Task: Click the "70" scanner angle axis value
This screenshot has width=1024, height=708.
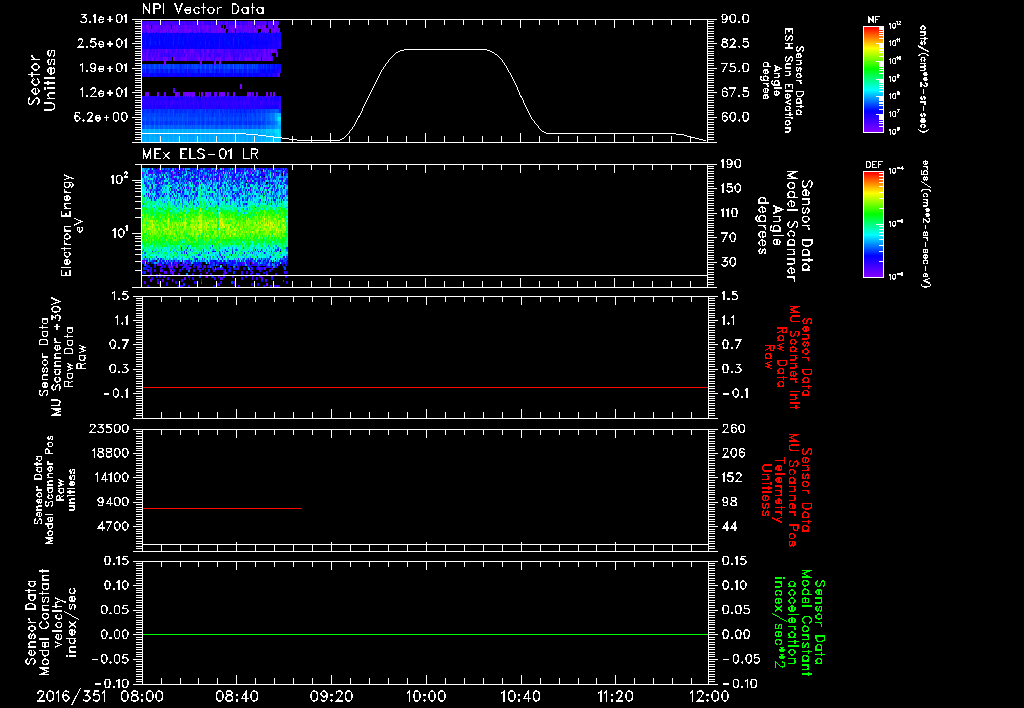Action: click(x=731, y=237)
